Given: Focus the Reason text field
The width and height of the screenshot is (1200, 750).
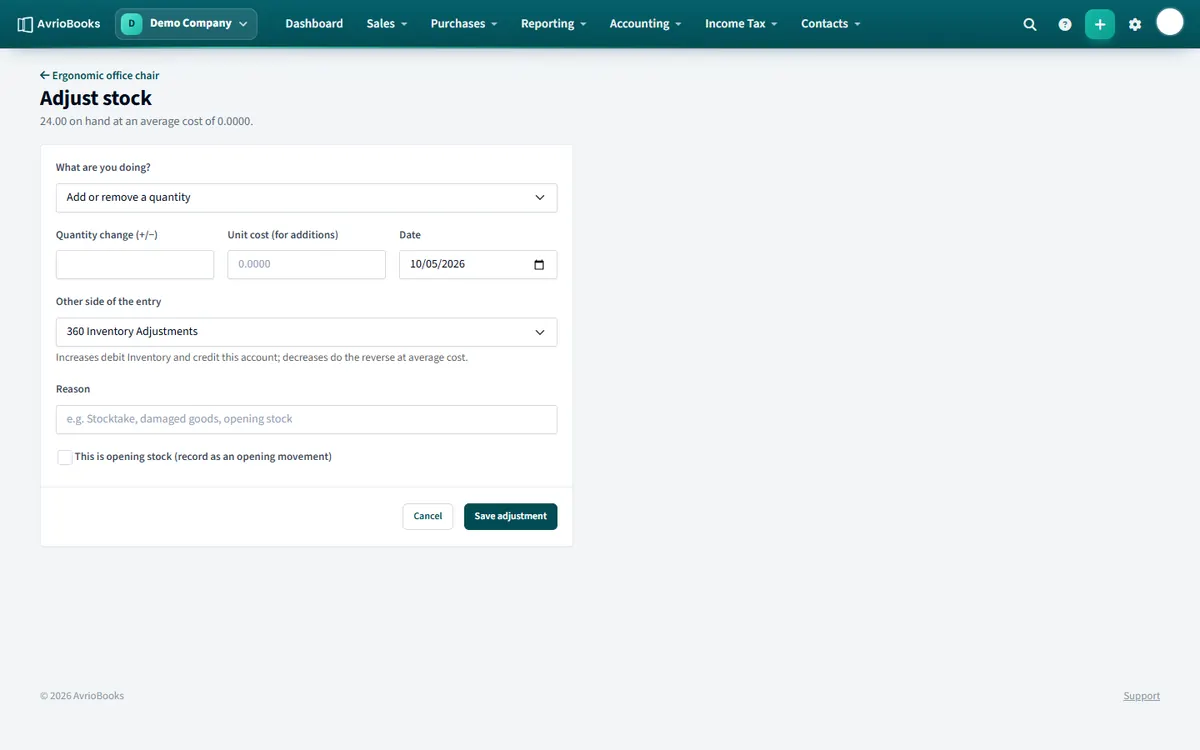Looking at the screenshot, I should coord(306,420).
